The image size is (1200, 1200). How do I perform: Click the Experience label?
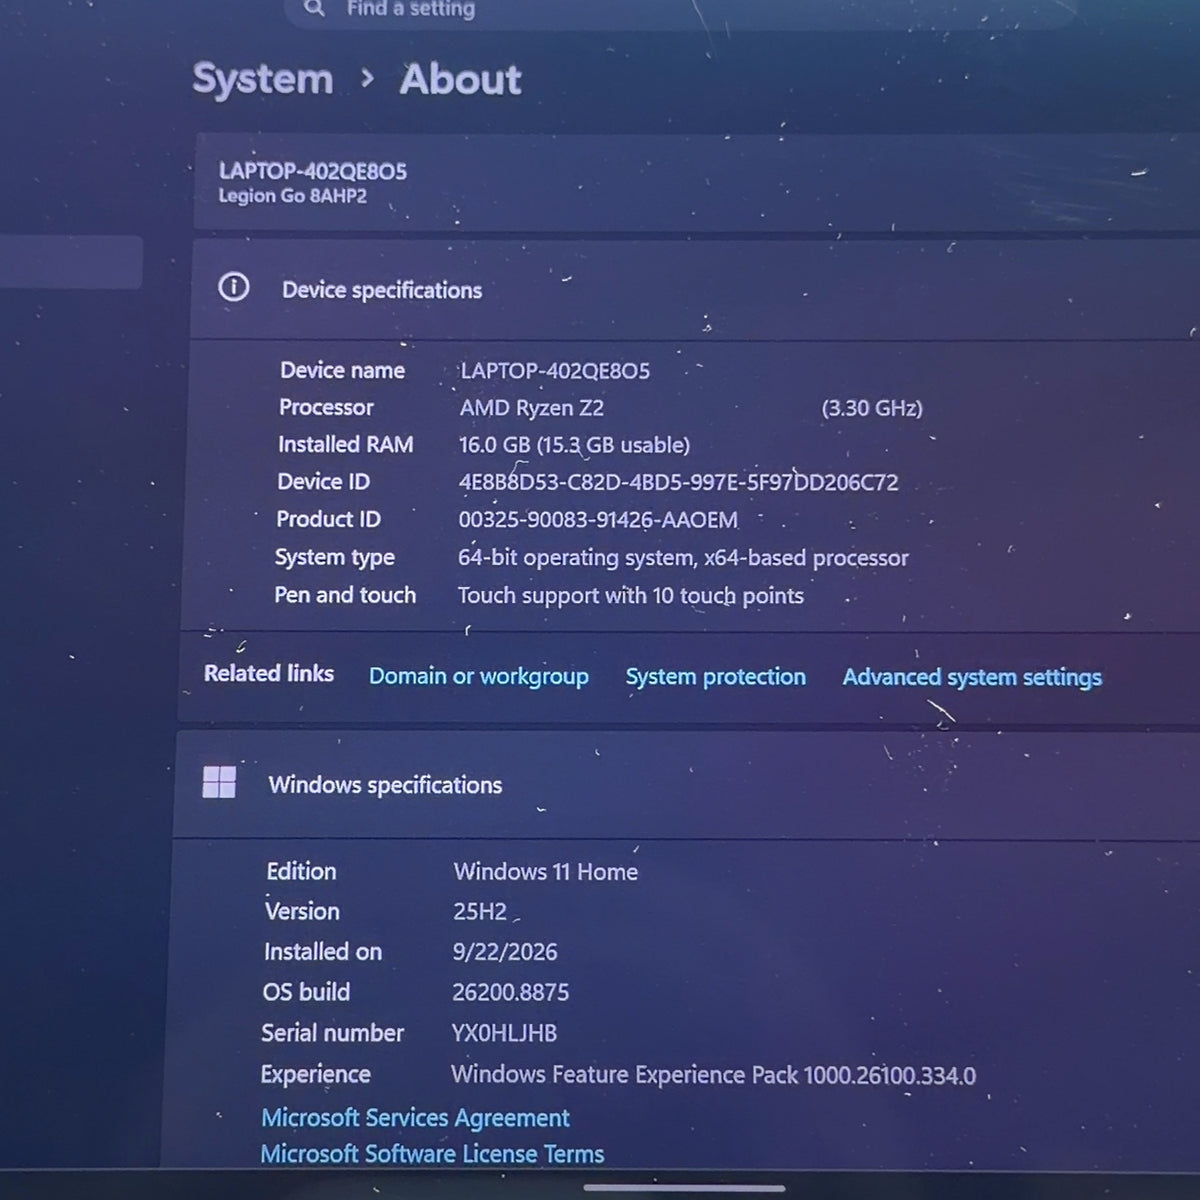point(316,1075)
